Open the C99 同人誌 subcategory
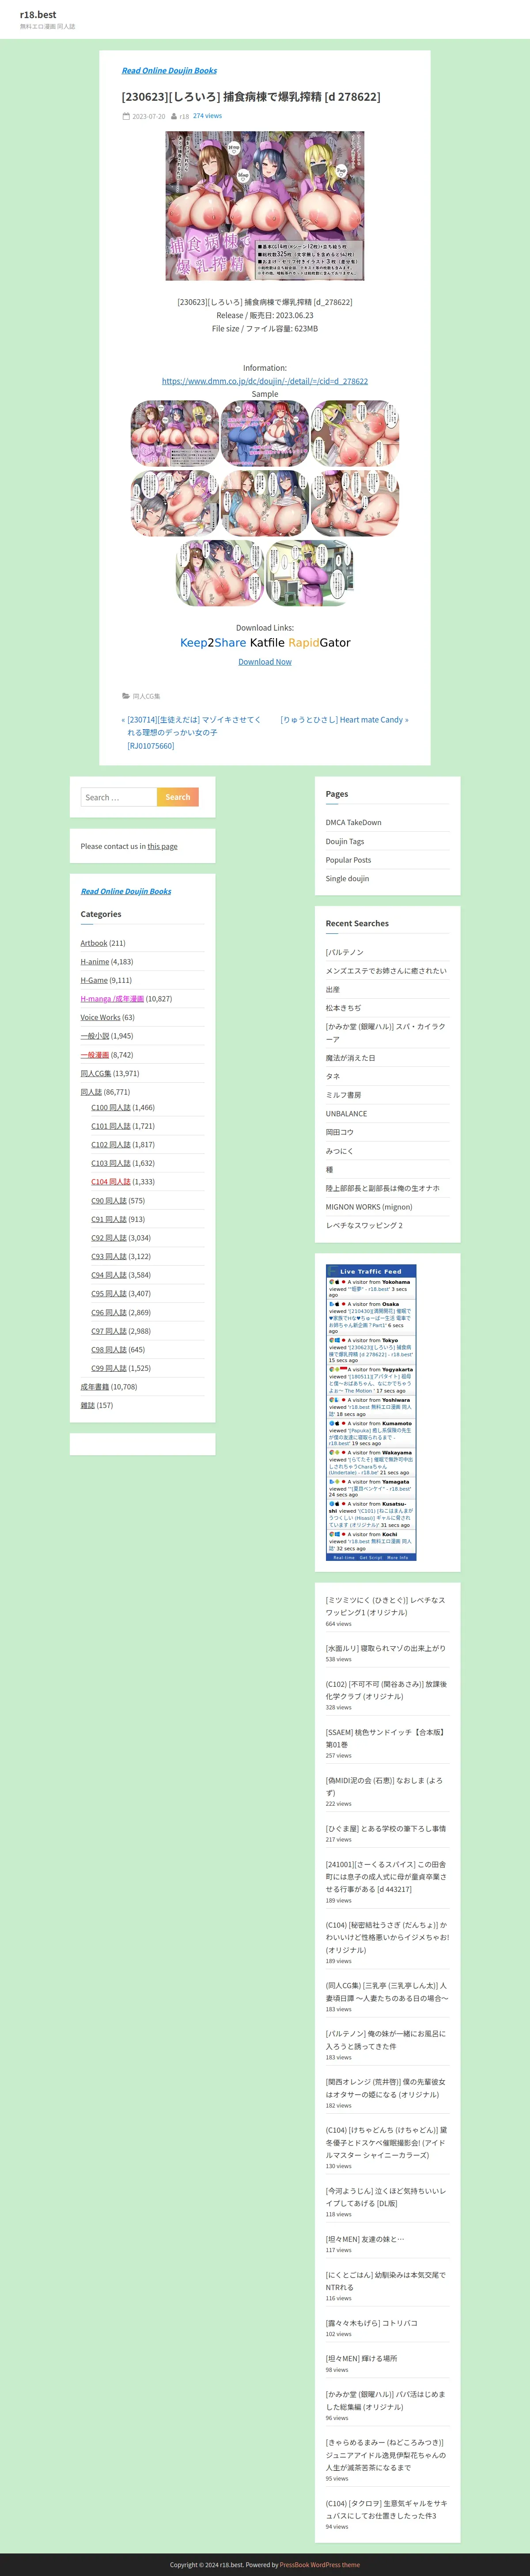The image size is (530, 2576). pos(109,1368)
